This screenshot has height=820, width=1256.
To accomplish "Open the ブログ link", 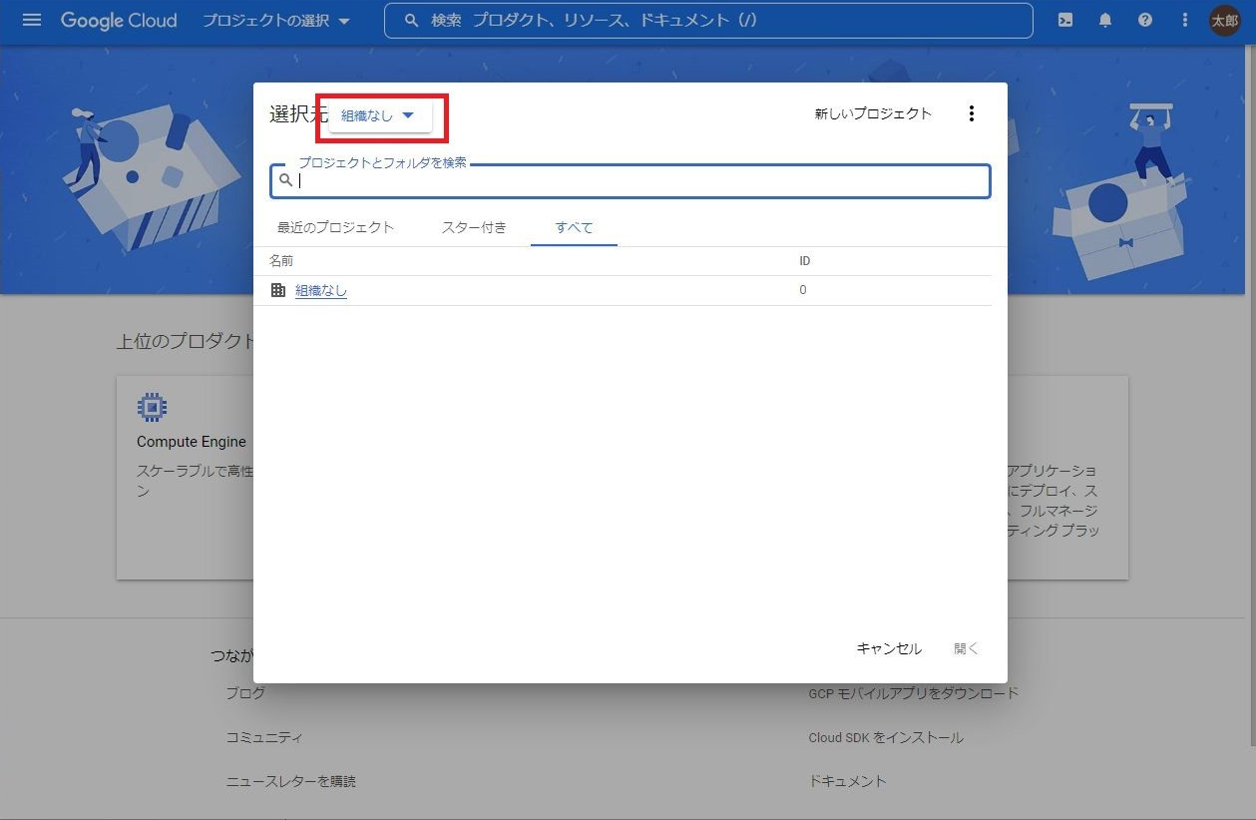I will [246, 693].
